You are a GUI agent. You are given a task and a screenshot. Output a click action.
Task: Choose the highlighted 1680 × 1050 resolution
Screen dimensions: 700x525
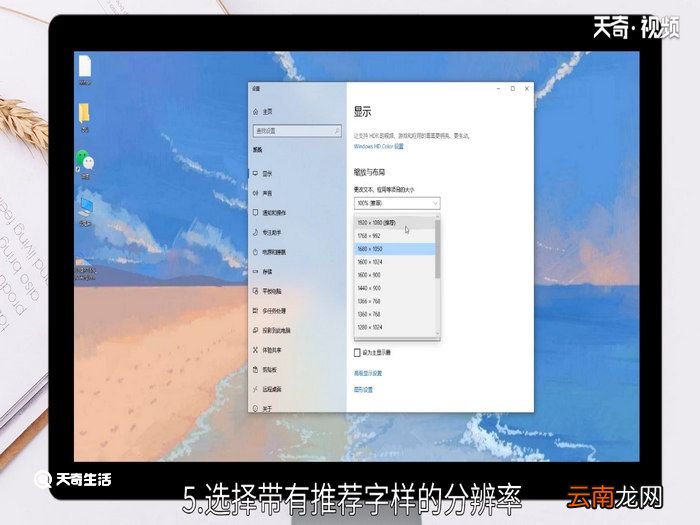coord(395,249)
